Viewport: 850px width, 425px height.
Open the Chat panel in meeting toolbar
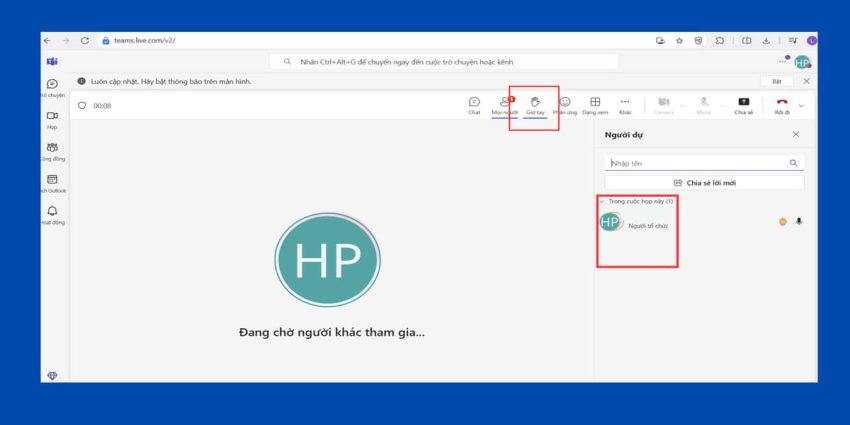474,105
